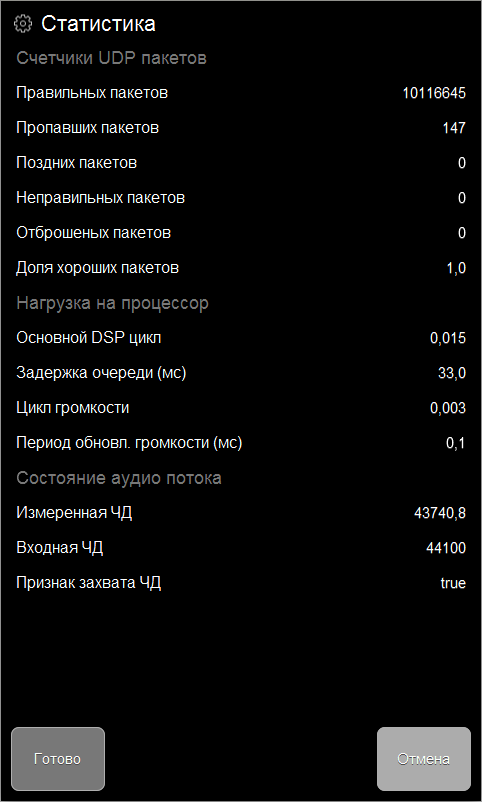The height and width of the screenshot is (802, 482).
Task: Click the Пропавших пакетов row label
Action: pyautogui.click(x=87, y=128)
